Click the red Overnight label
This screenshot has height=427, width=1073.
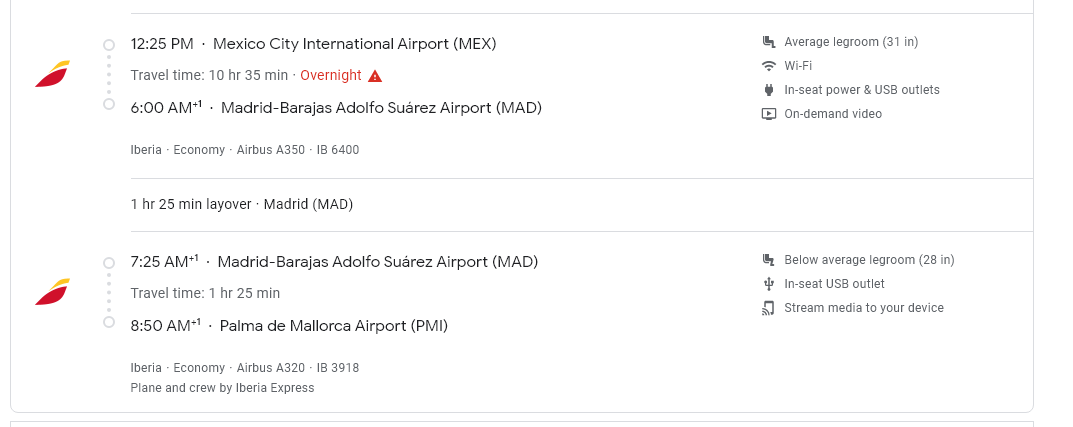coord(331,75)
